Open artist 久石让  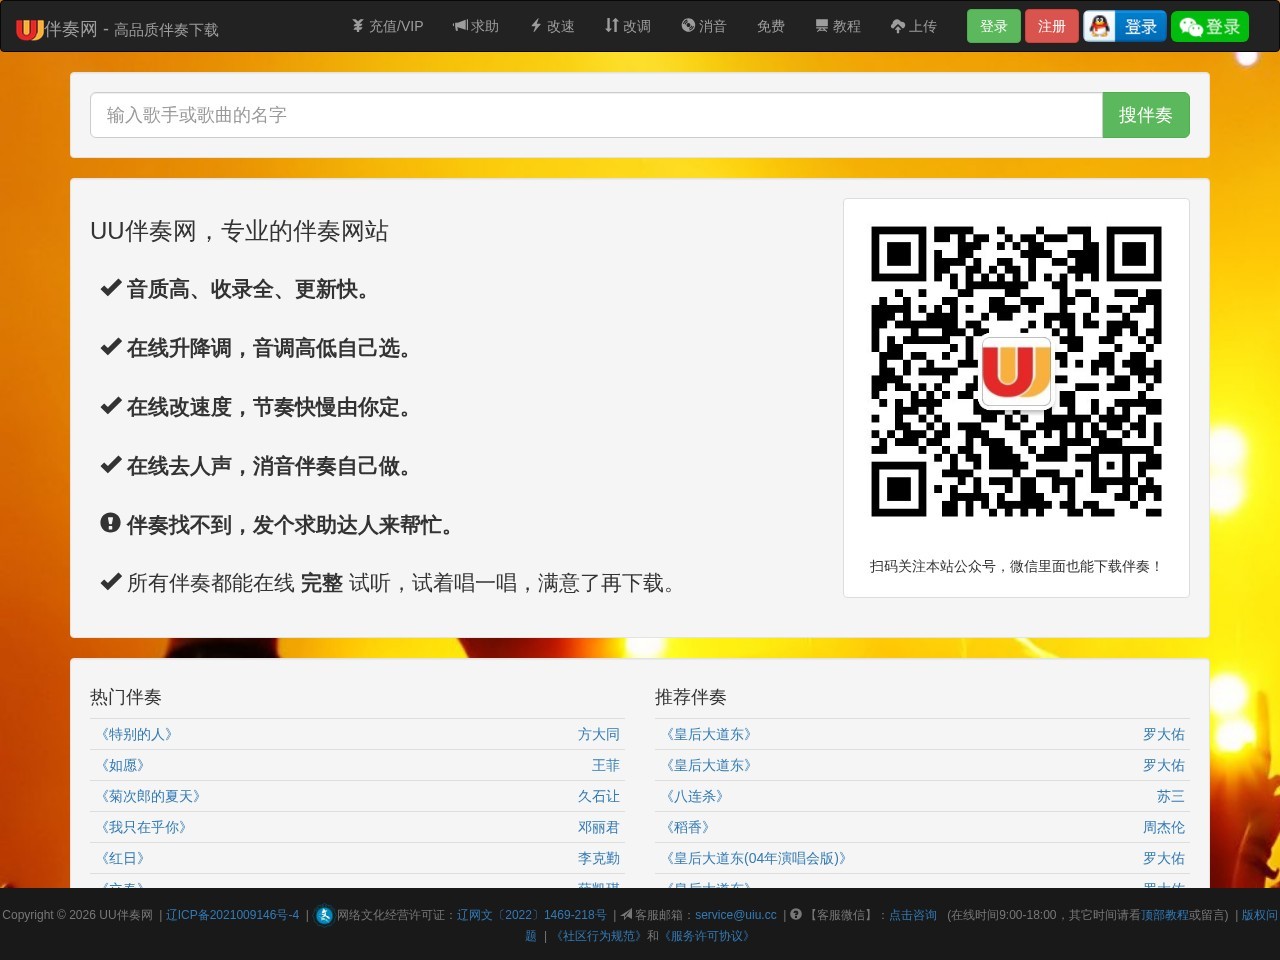click(599, 796)
